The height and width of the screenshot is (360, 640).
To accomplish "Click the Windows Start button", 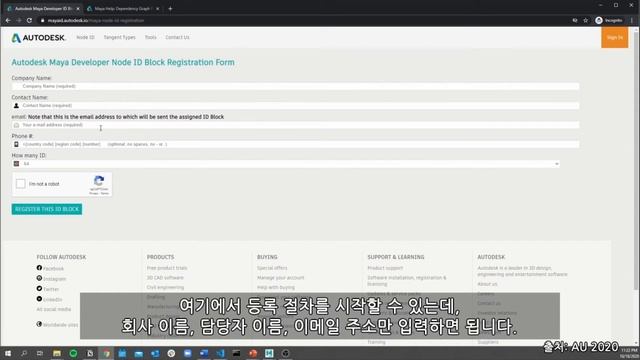I will coord(8,353).
